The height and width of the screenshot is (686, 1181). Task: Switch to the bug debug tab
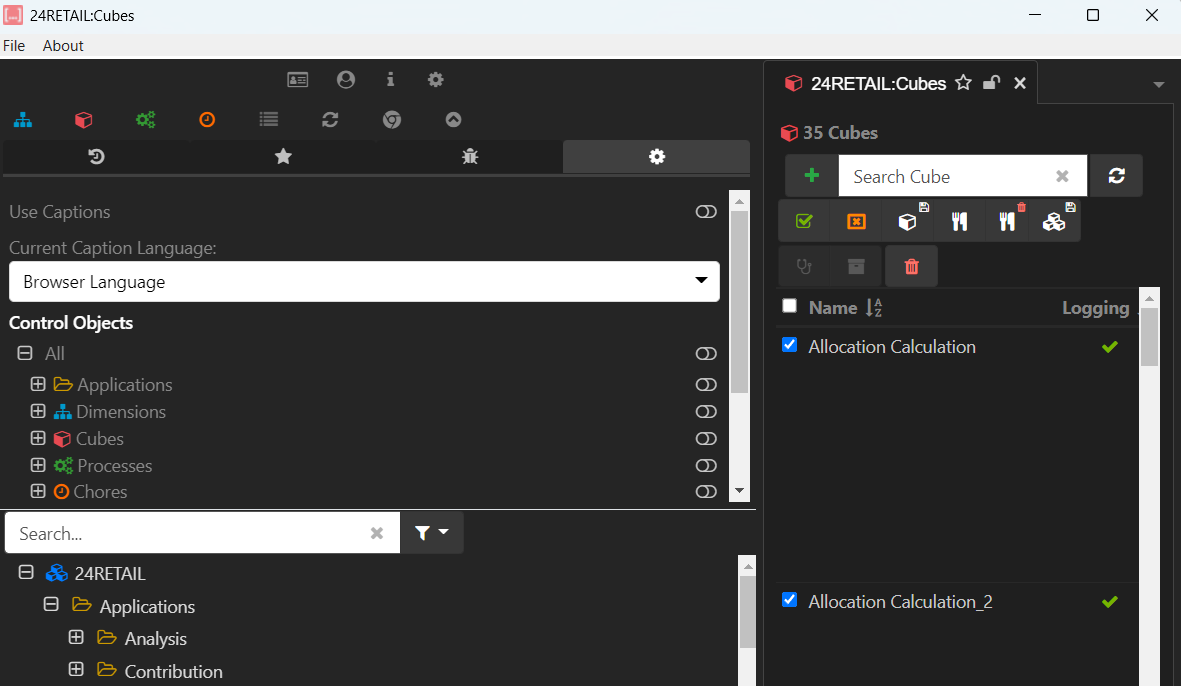click(470, 157)
